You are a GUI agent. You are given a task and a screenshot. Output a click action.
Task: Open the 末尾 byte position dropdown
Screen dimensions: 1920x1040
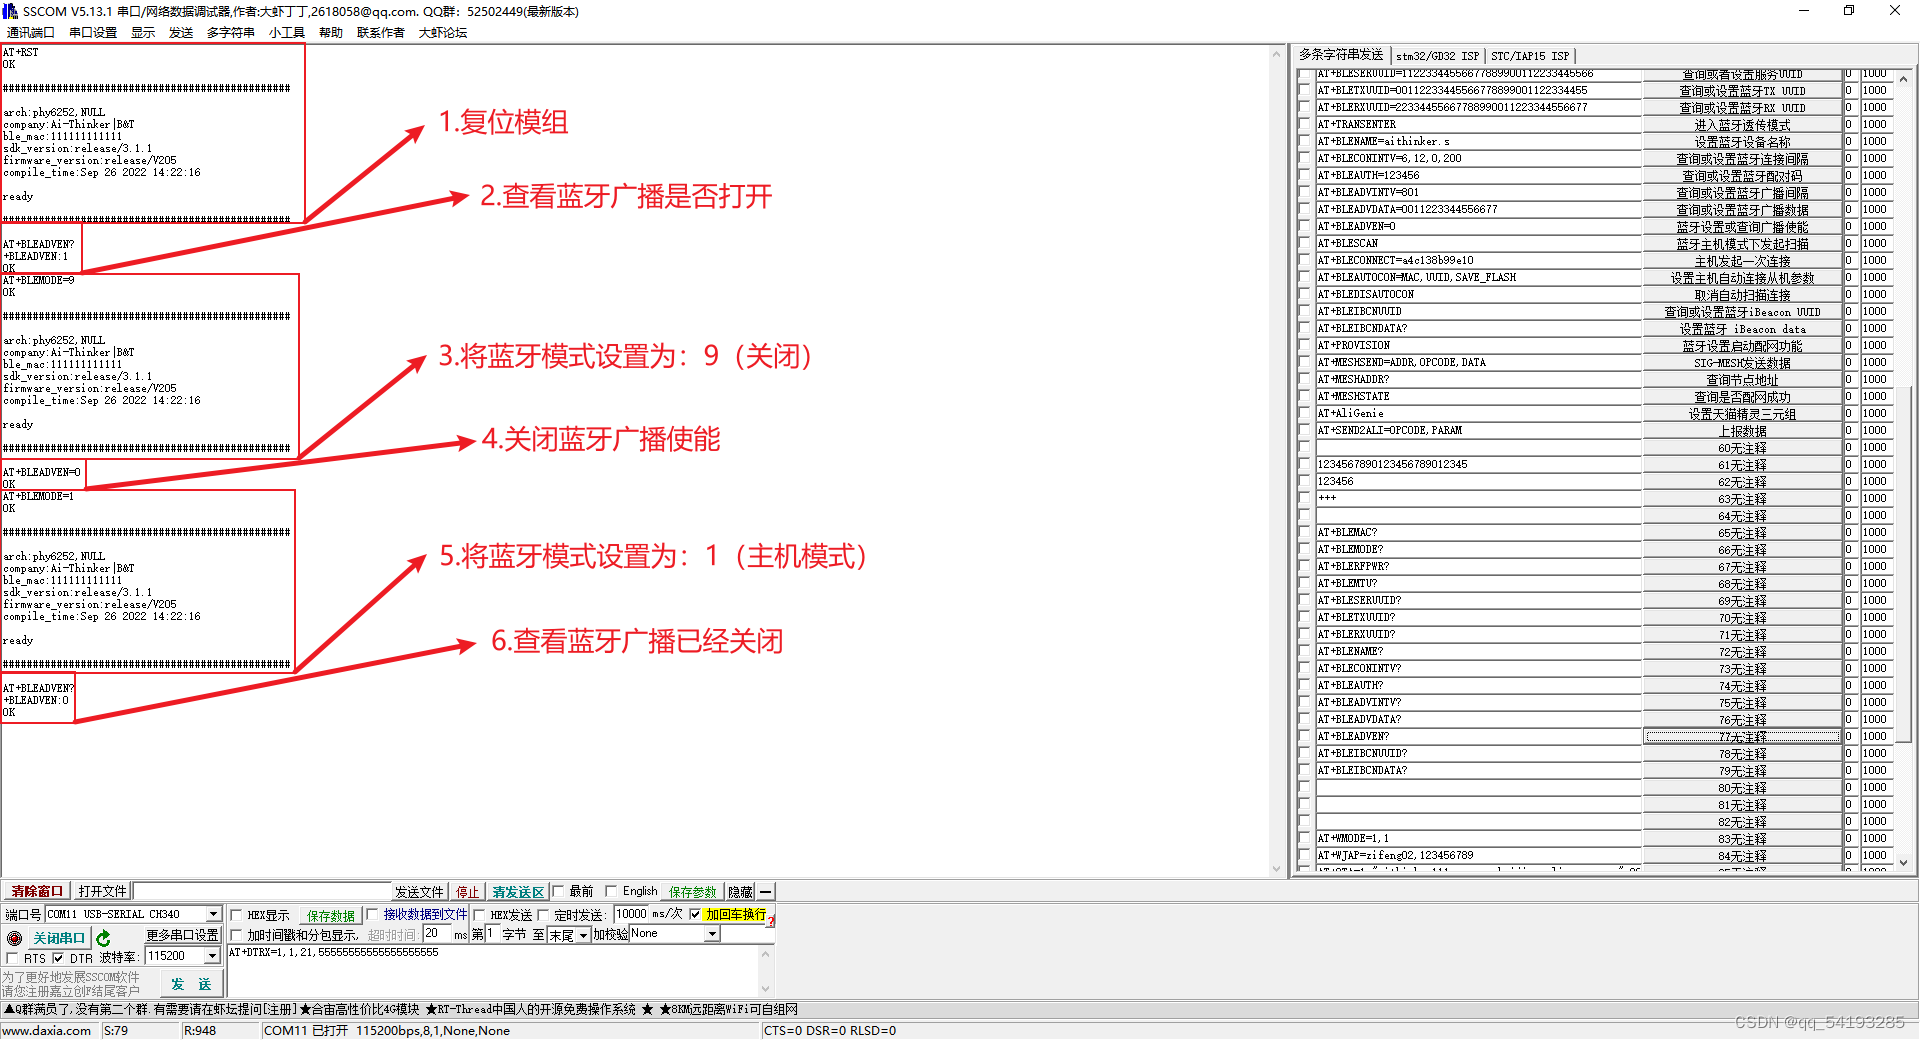point(583,935)
